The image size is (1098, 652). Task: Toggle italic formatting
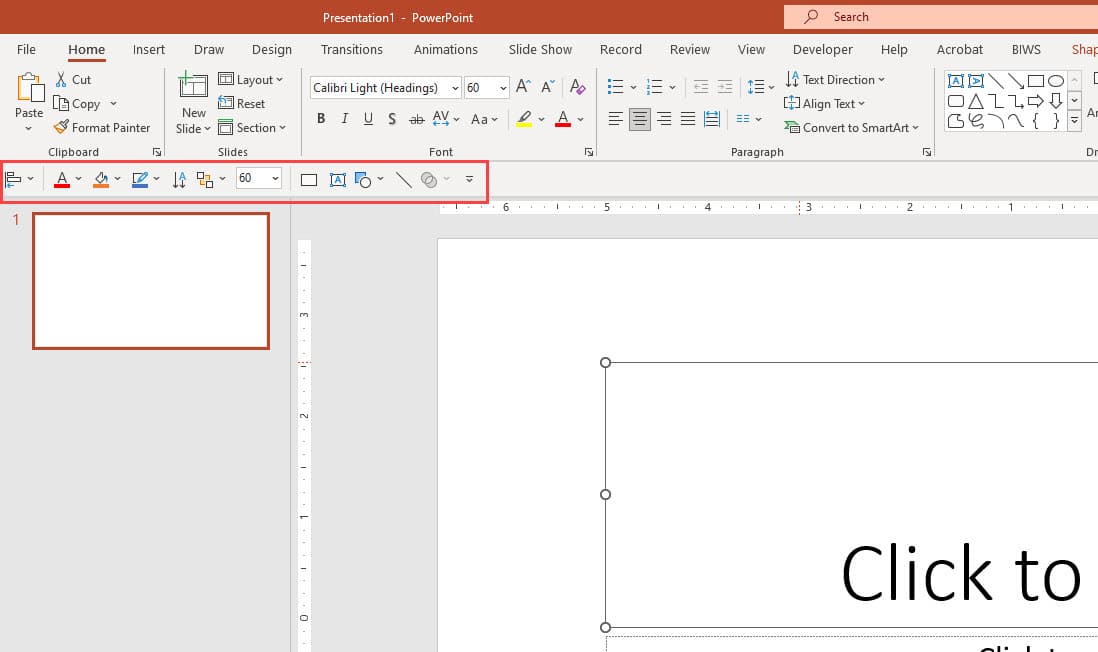point(344,119)
